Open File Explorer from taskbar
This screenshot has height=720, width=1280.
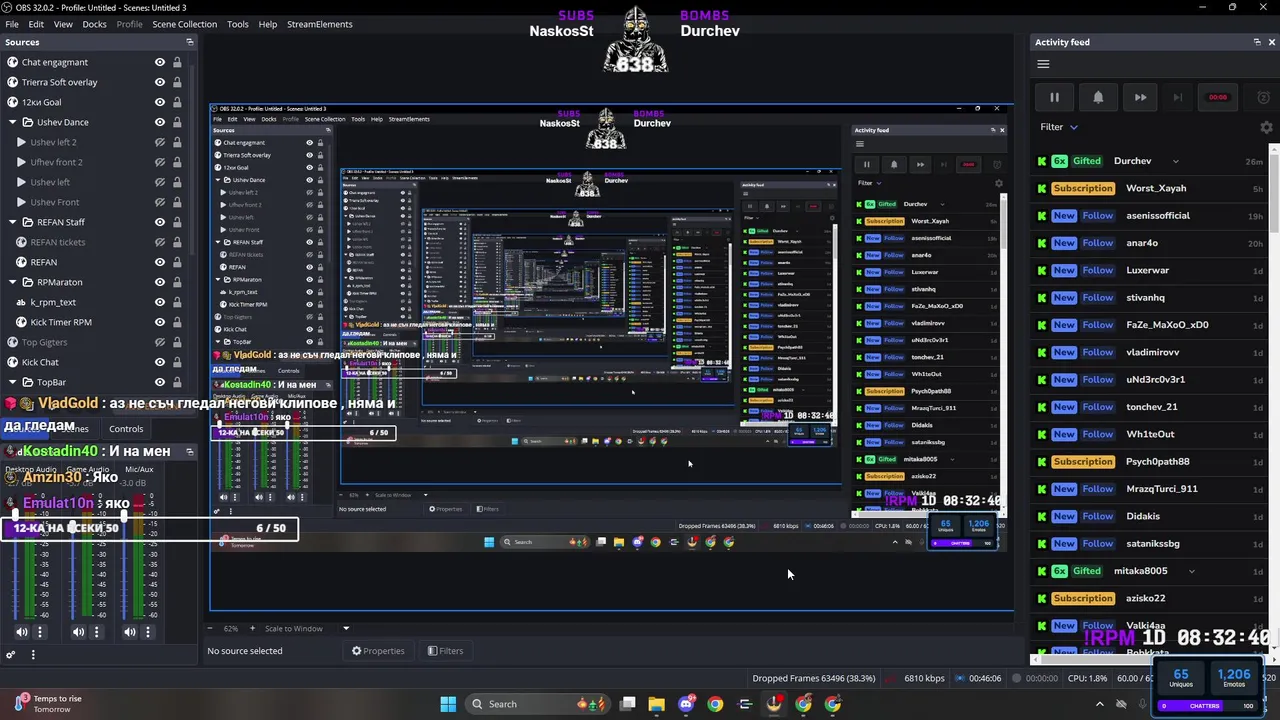coord(656,704)
